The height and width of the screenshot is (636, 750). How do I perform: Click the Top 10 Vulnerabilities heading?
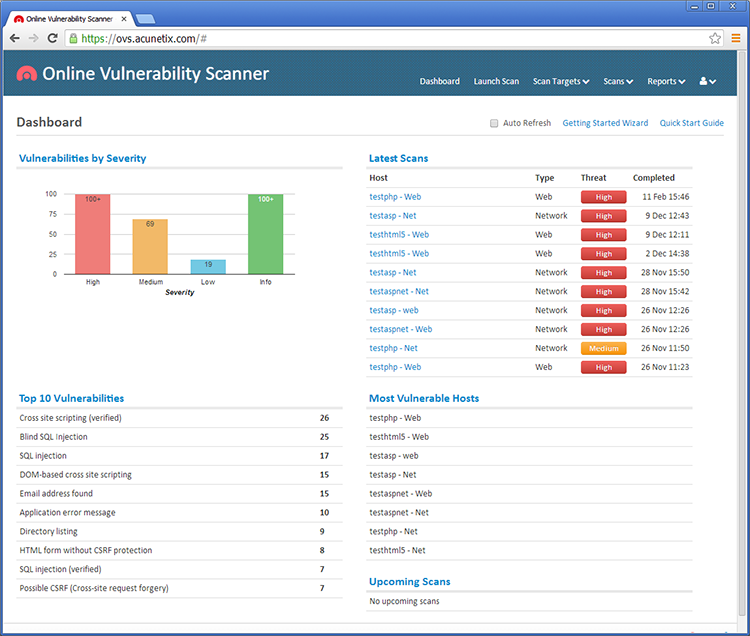(71, 398)
